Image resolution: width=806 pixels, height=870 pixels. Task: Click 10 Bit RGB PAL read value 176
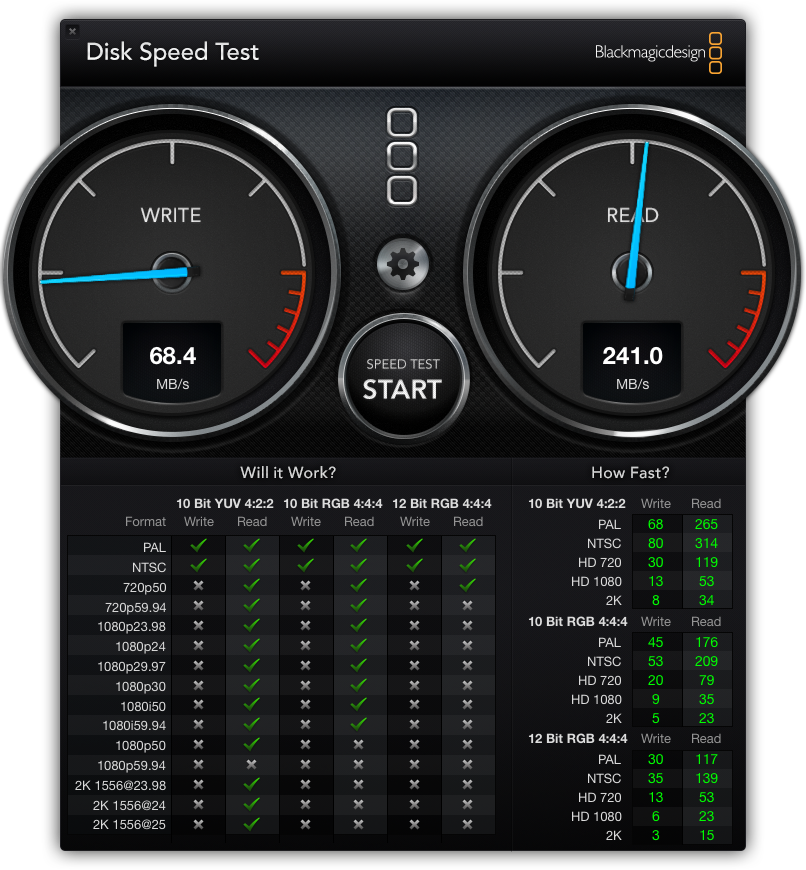[x=706, y=642]
